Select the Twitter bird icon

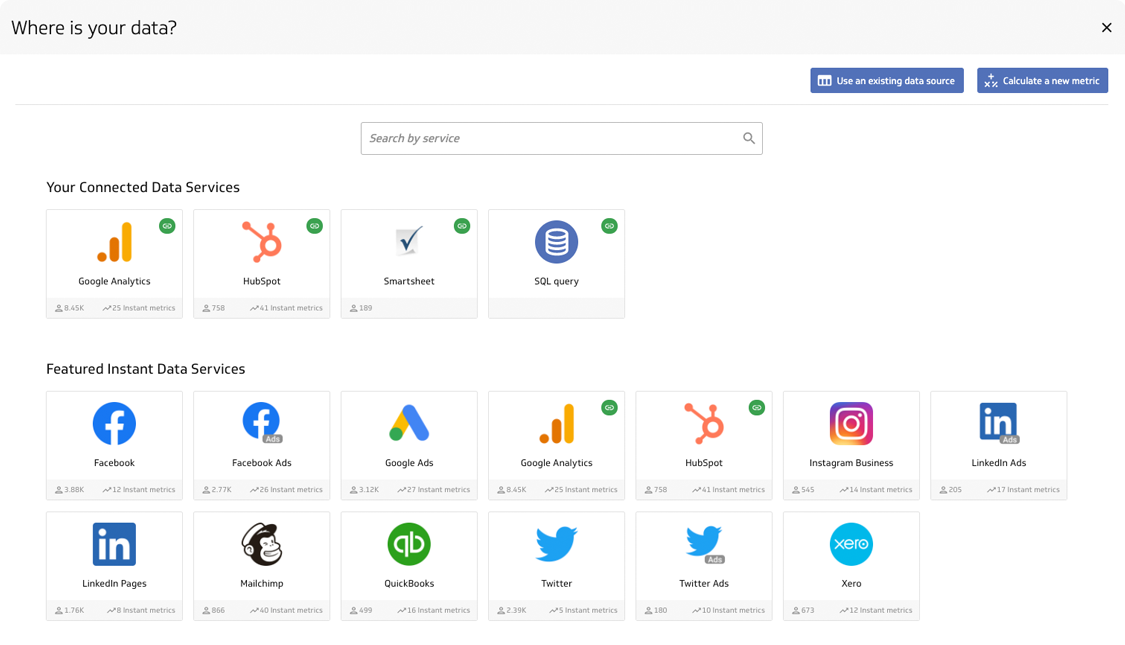click(556, 543)
